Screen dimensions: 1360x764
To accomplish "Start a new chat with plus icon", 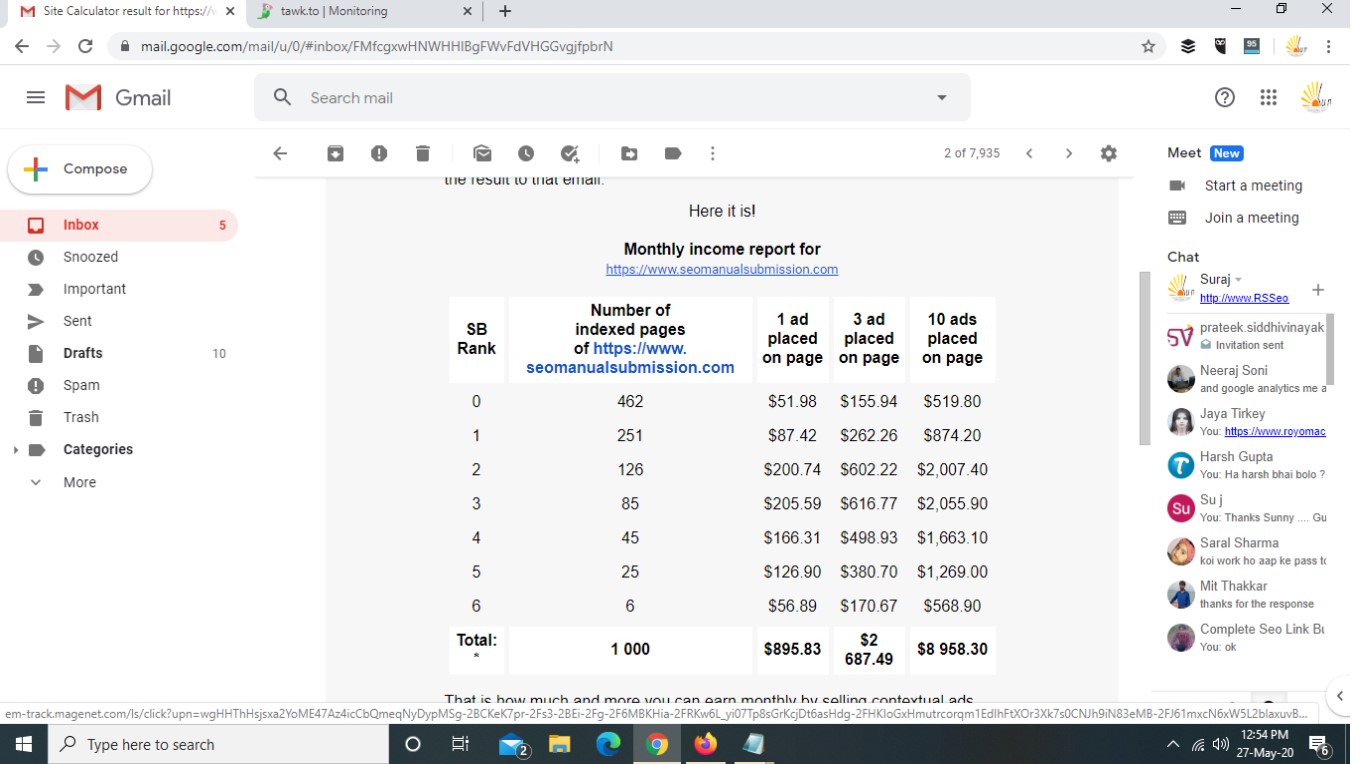I will [1318, 289].
